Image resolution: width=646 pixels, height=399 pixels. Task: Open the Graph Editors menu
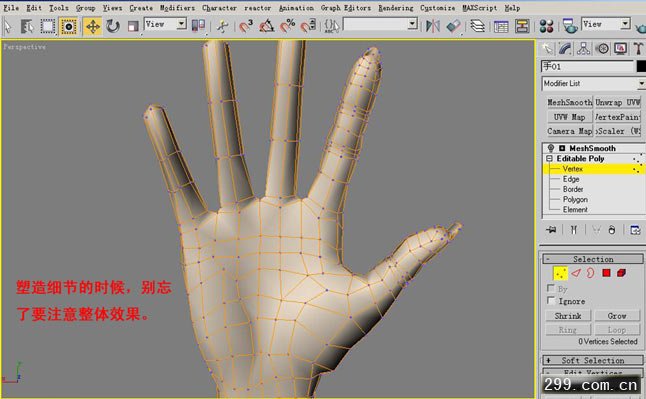tap(346, 8)
